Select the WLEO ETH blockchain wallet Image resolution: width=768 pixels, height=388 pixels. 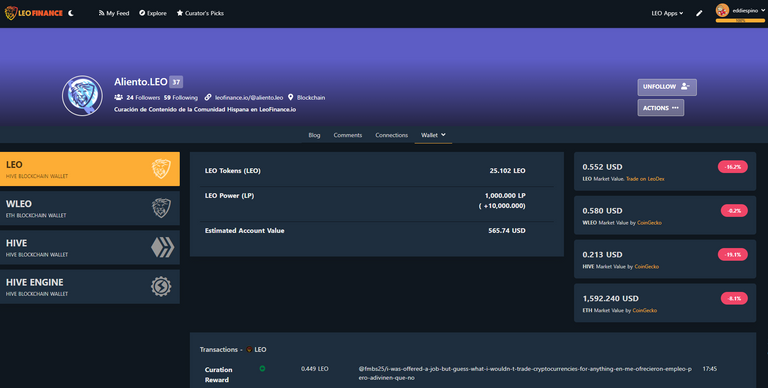pos(90,208)
